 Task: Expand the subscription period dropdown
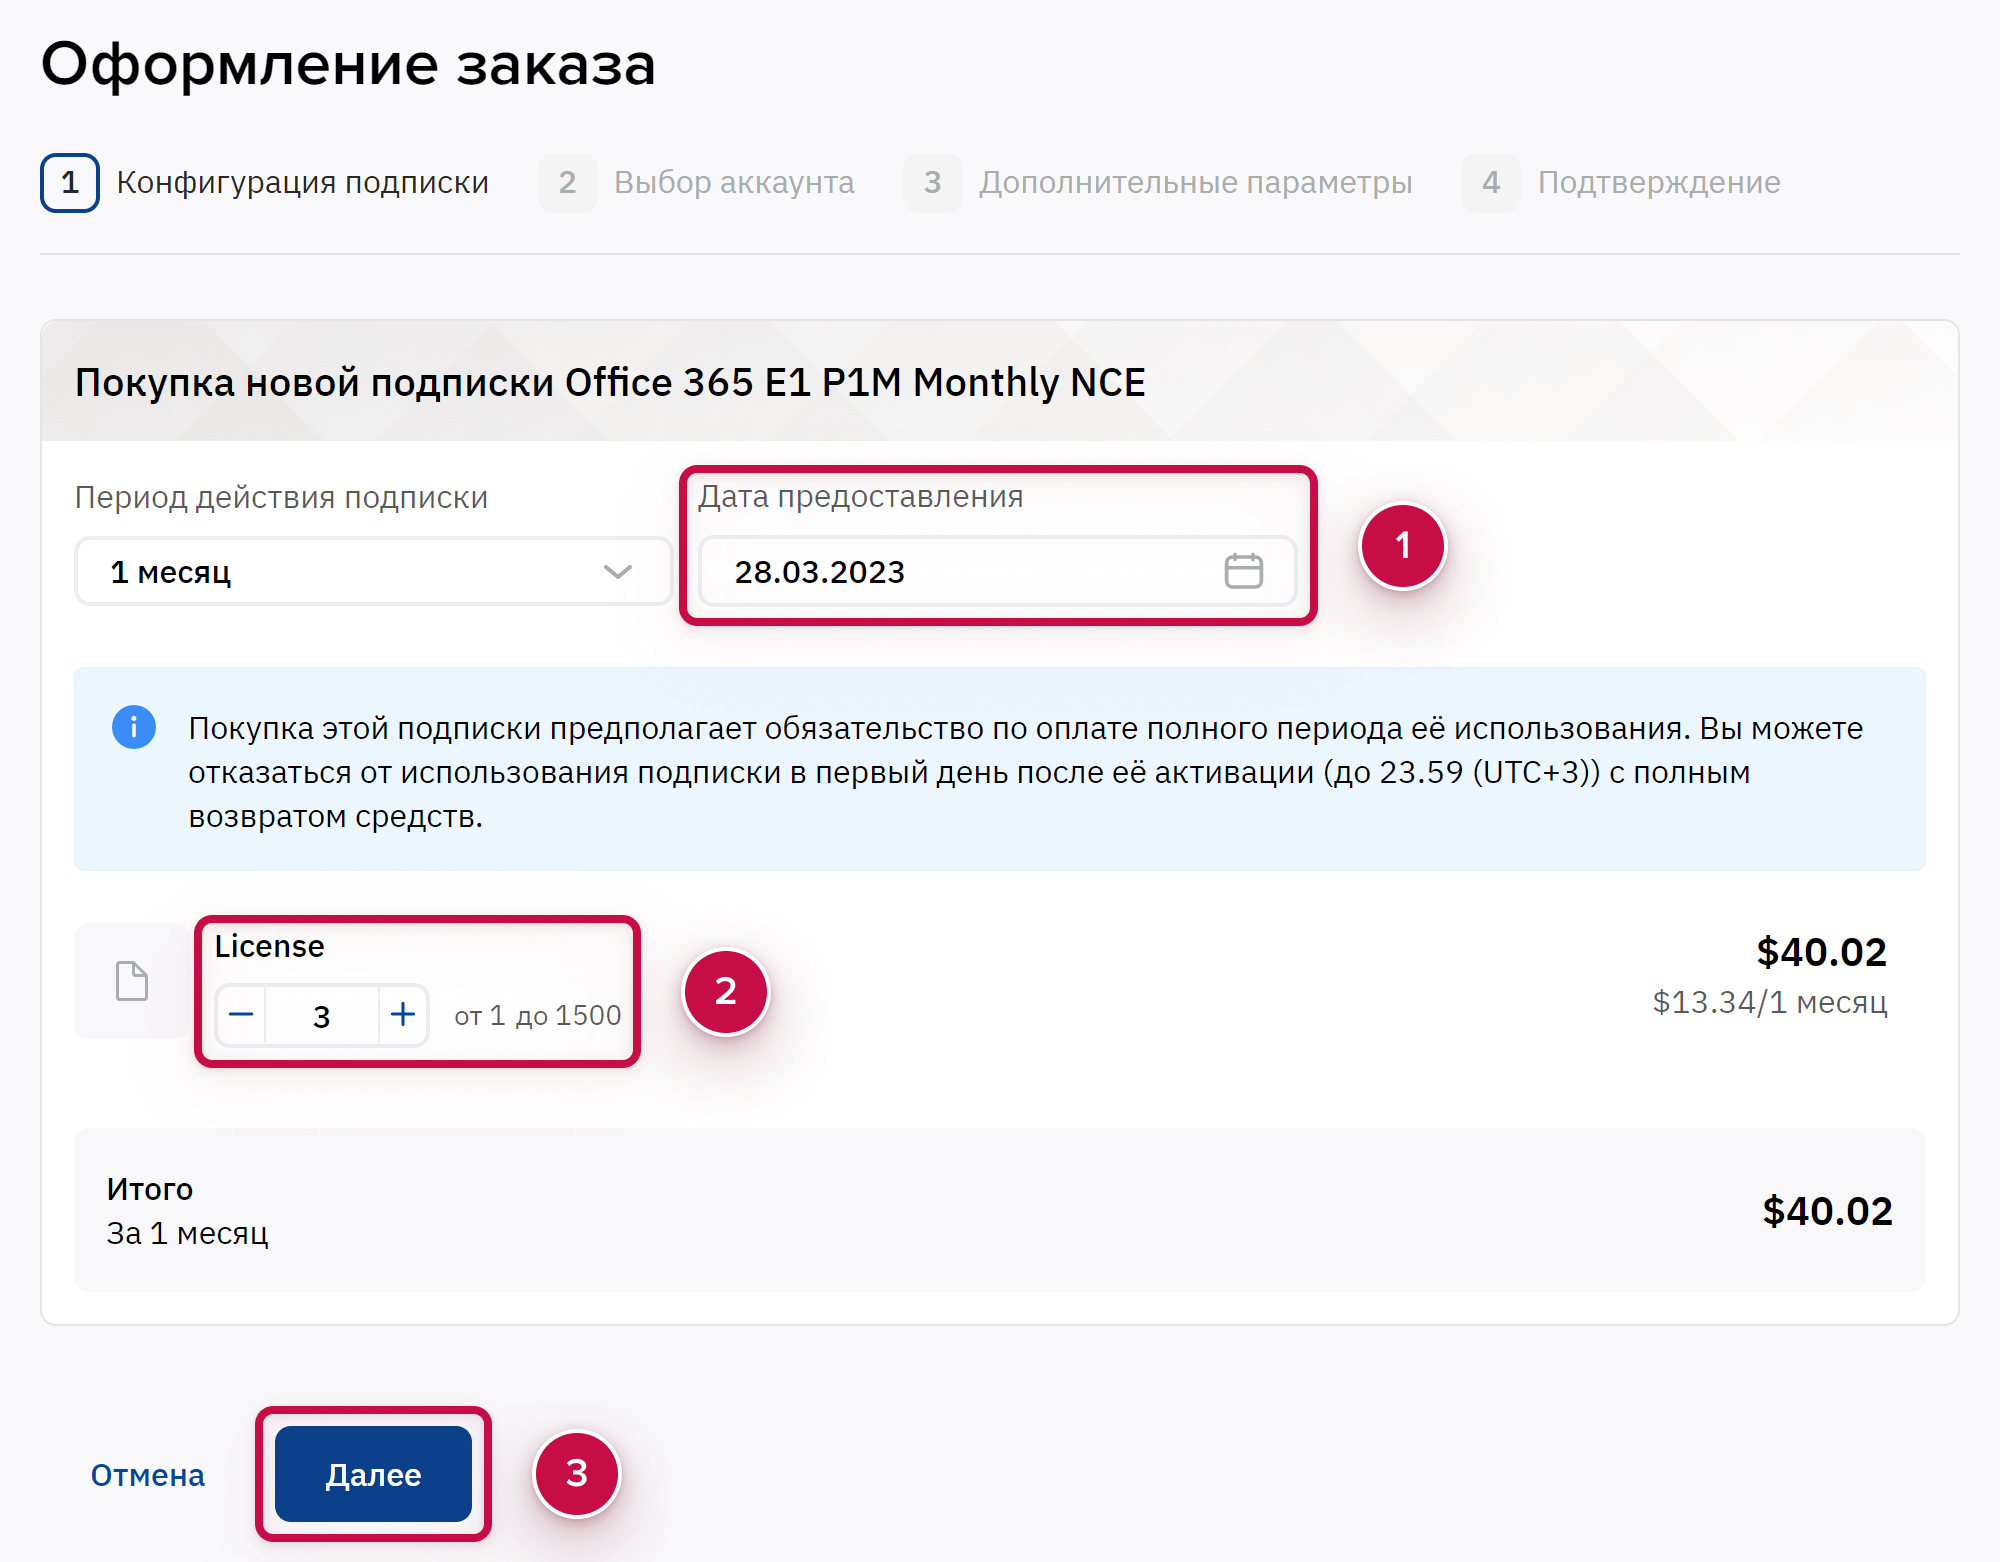372,571
